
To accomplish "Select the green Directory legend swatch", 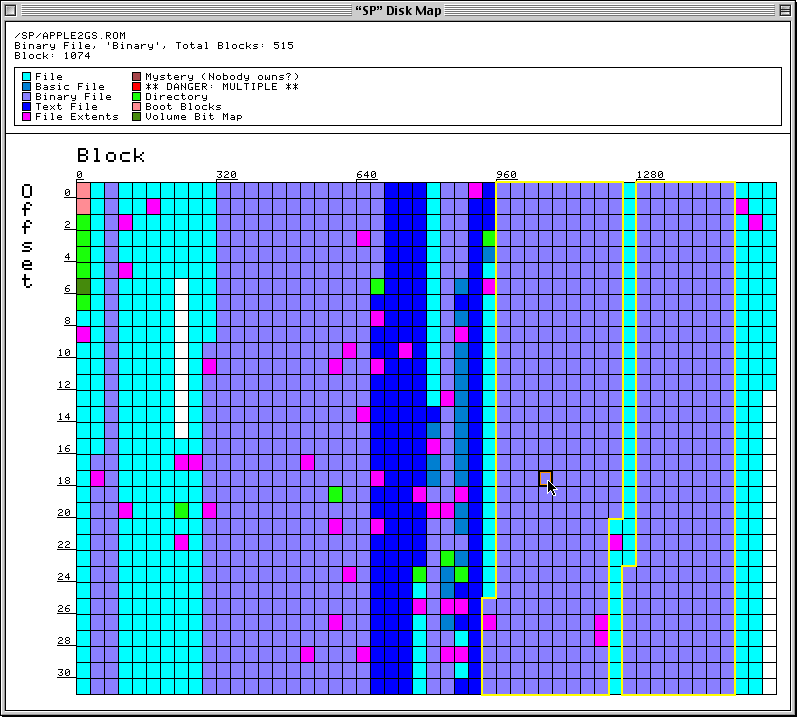I will 136,97.
